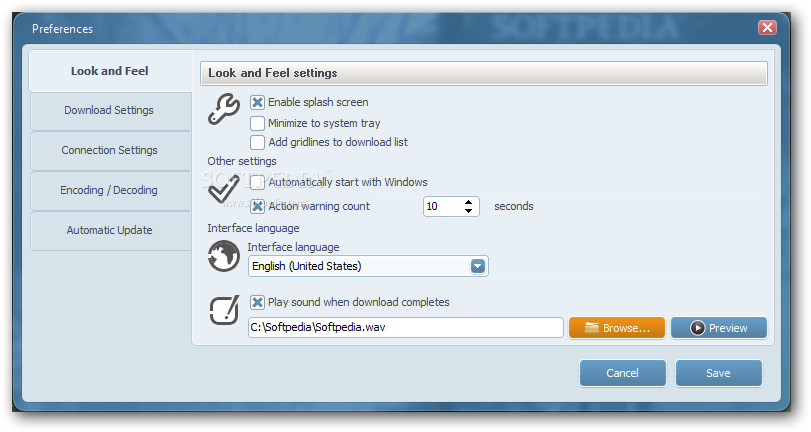Switch to the Connection Settings tab
Viewport: 811px width, 432px height.
point(110,151)
